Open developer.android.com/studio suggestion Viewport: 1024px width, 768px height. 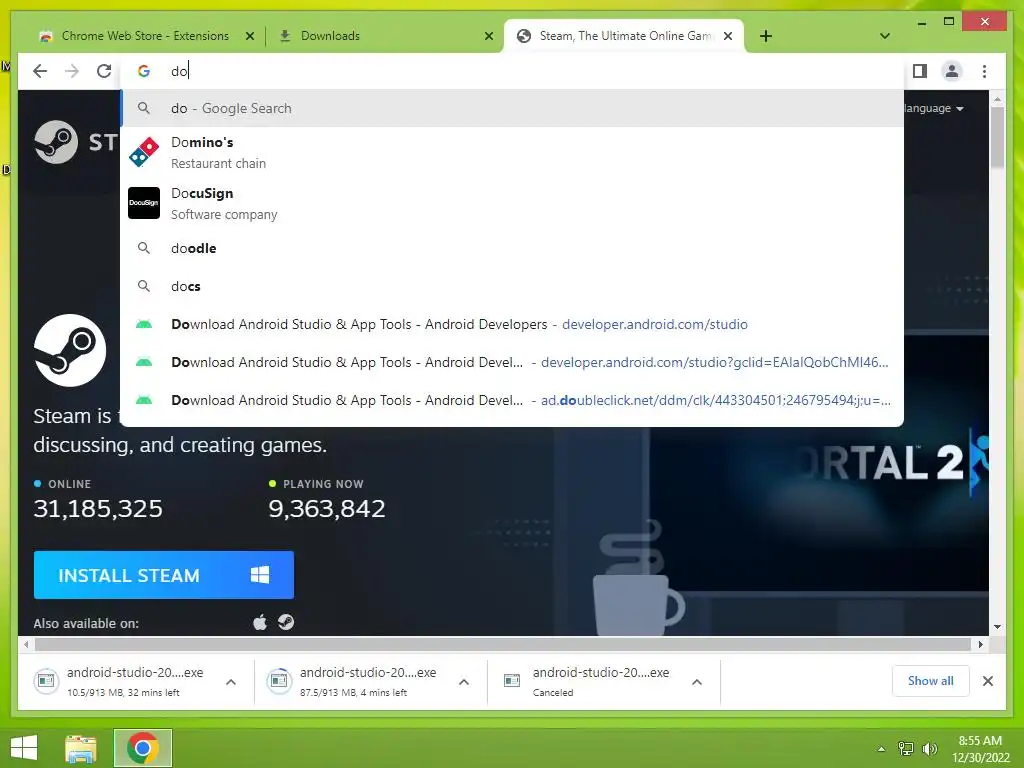512,324
